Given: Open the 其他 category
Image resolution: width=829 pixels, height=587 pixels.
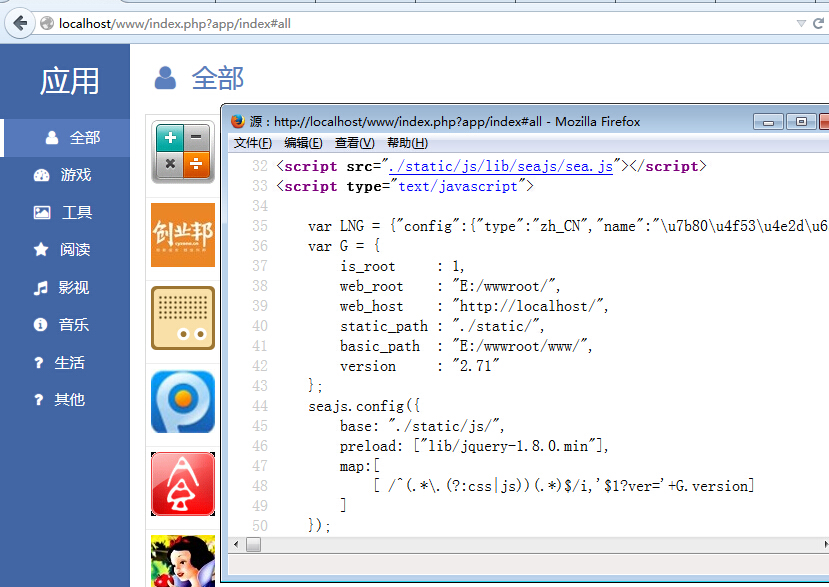Looking at the screenshot, I should 65,400.
